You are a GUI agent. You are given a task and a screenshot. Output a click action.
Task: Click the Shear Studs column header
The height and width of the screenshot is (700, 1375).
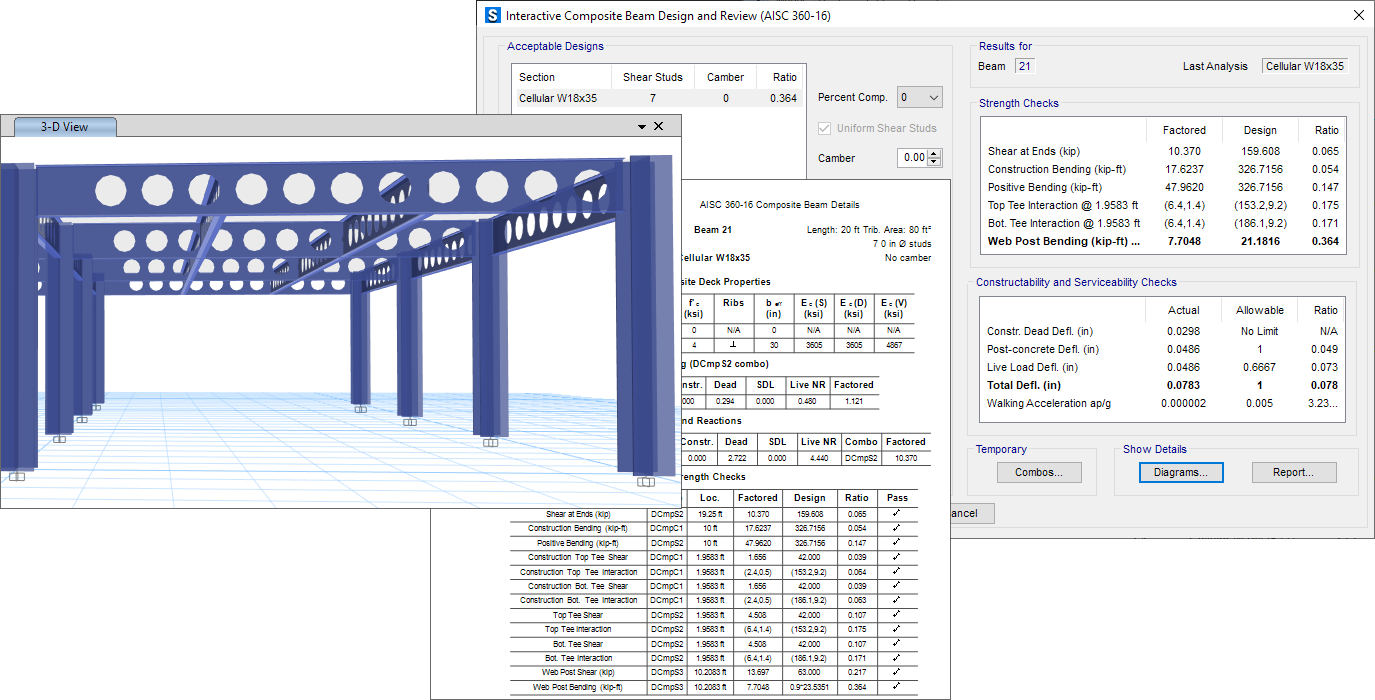coord(653,77)
